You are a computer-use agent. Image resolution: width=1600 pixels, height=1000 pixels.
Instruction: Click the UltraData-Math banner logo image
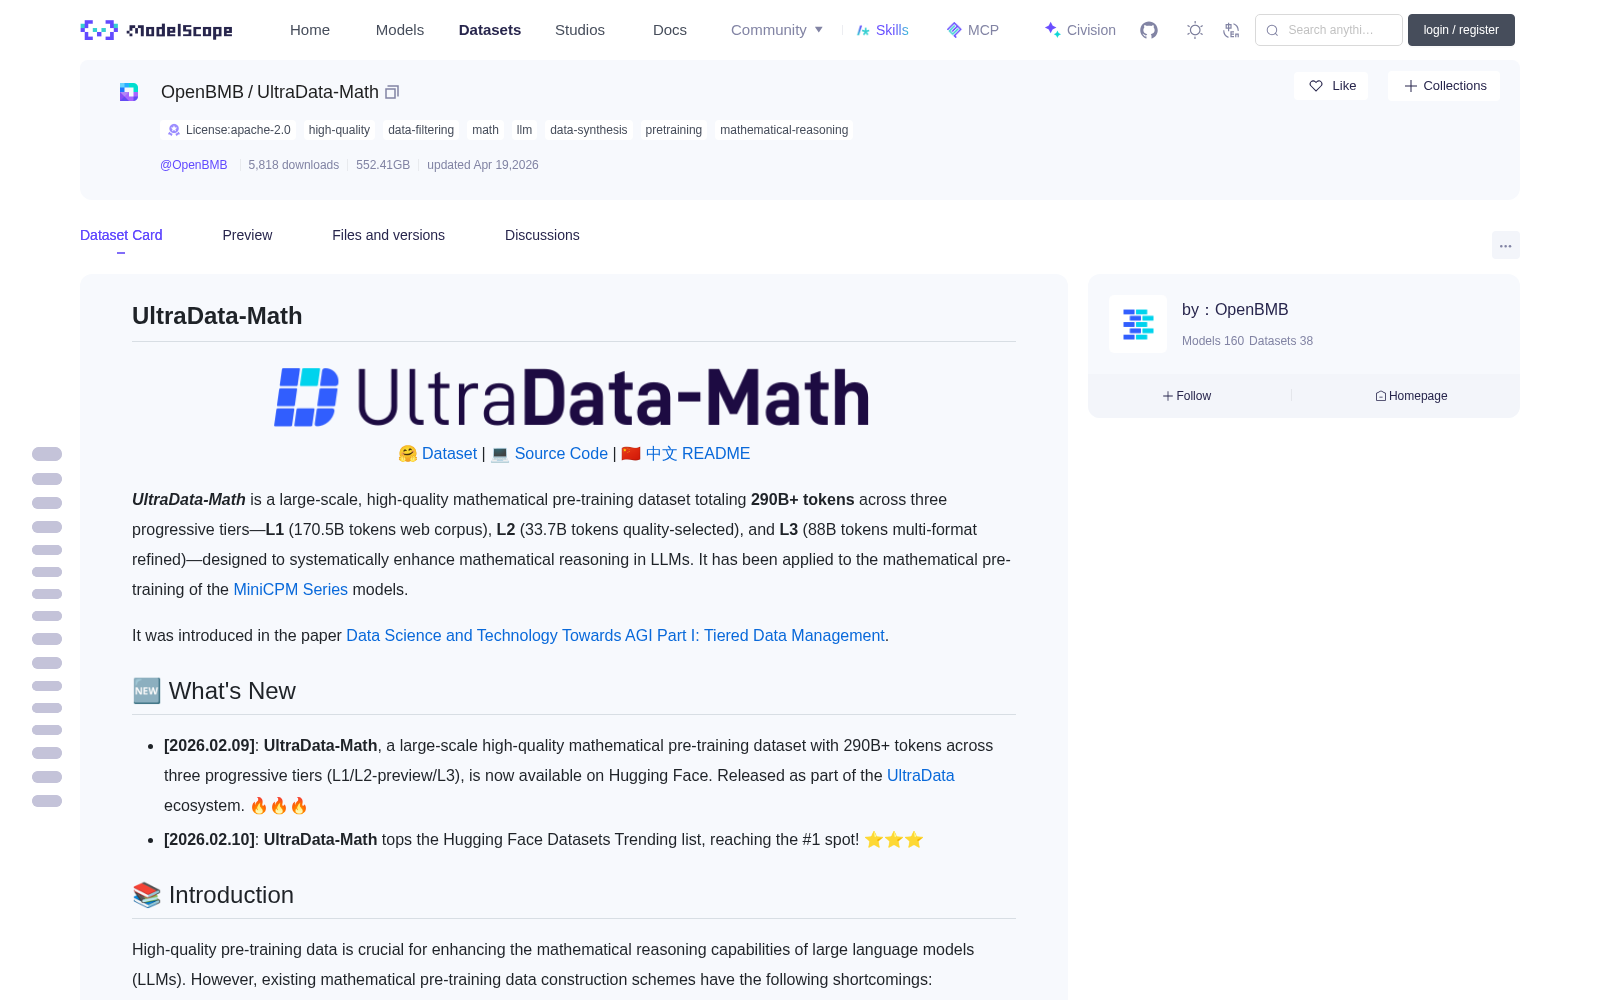[572, 397]
